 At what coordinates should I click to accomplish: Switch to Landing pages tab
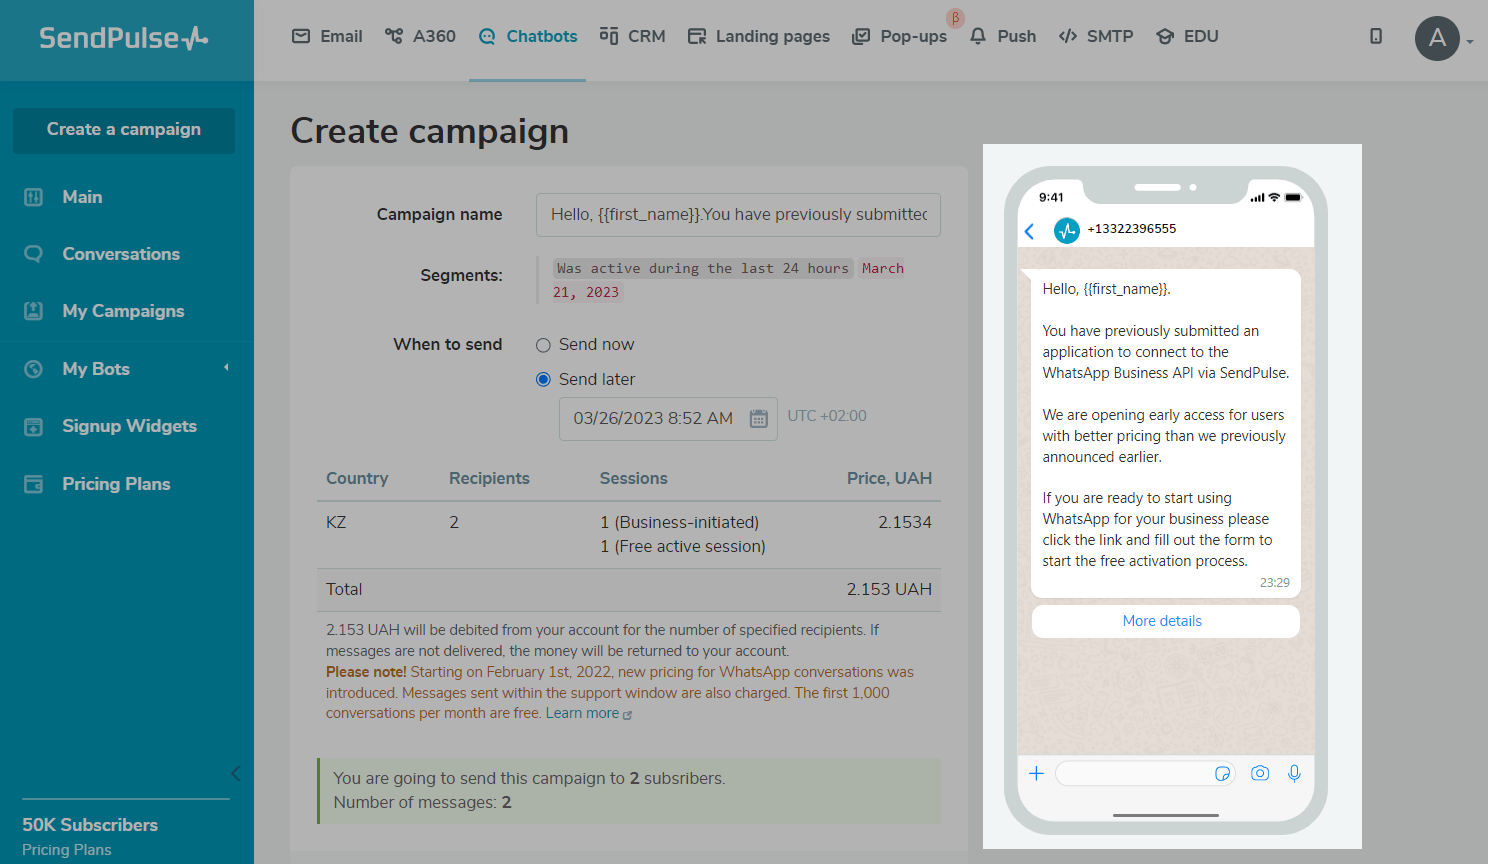(759, 36)
